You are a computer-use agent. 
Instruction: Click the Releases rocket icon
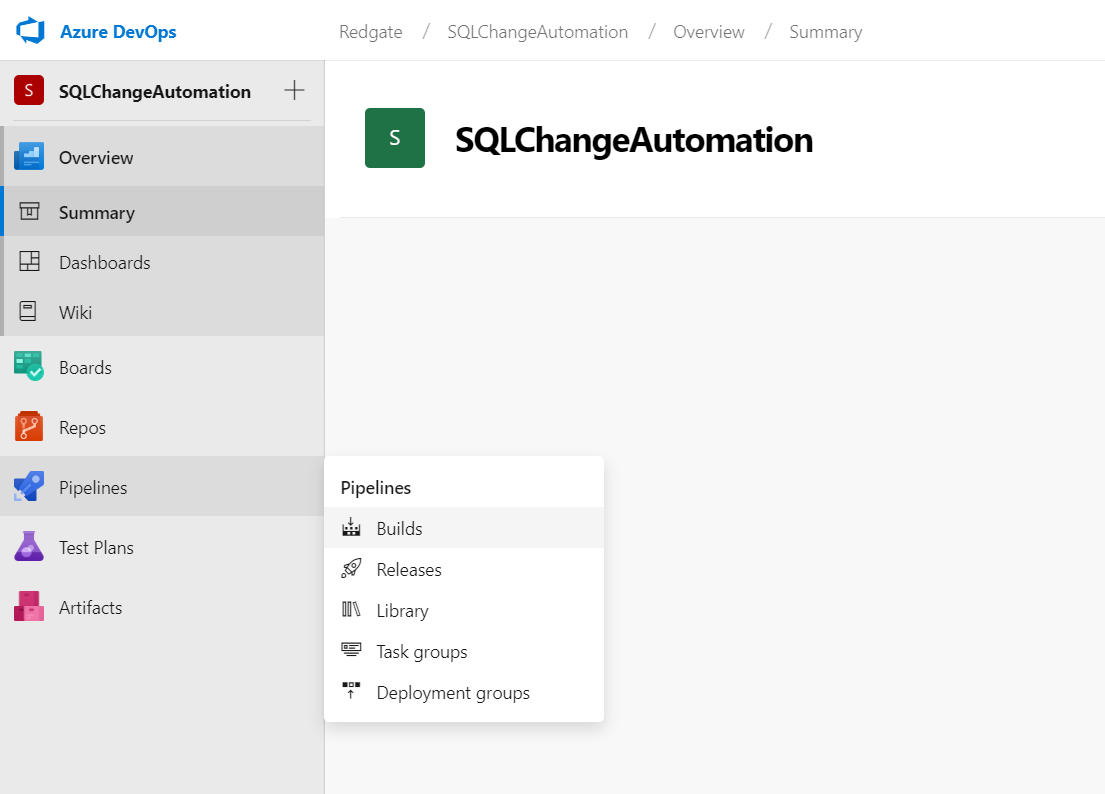coord(351,569)
